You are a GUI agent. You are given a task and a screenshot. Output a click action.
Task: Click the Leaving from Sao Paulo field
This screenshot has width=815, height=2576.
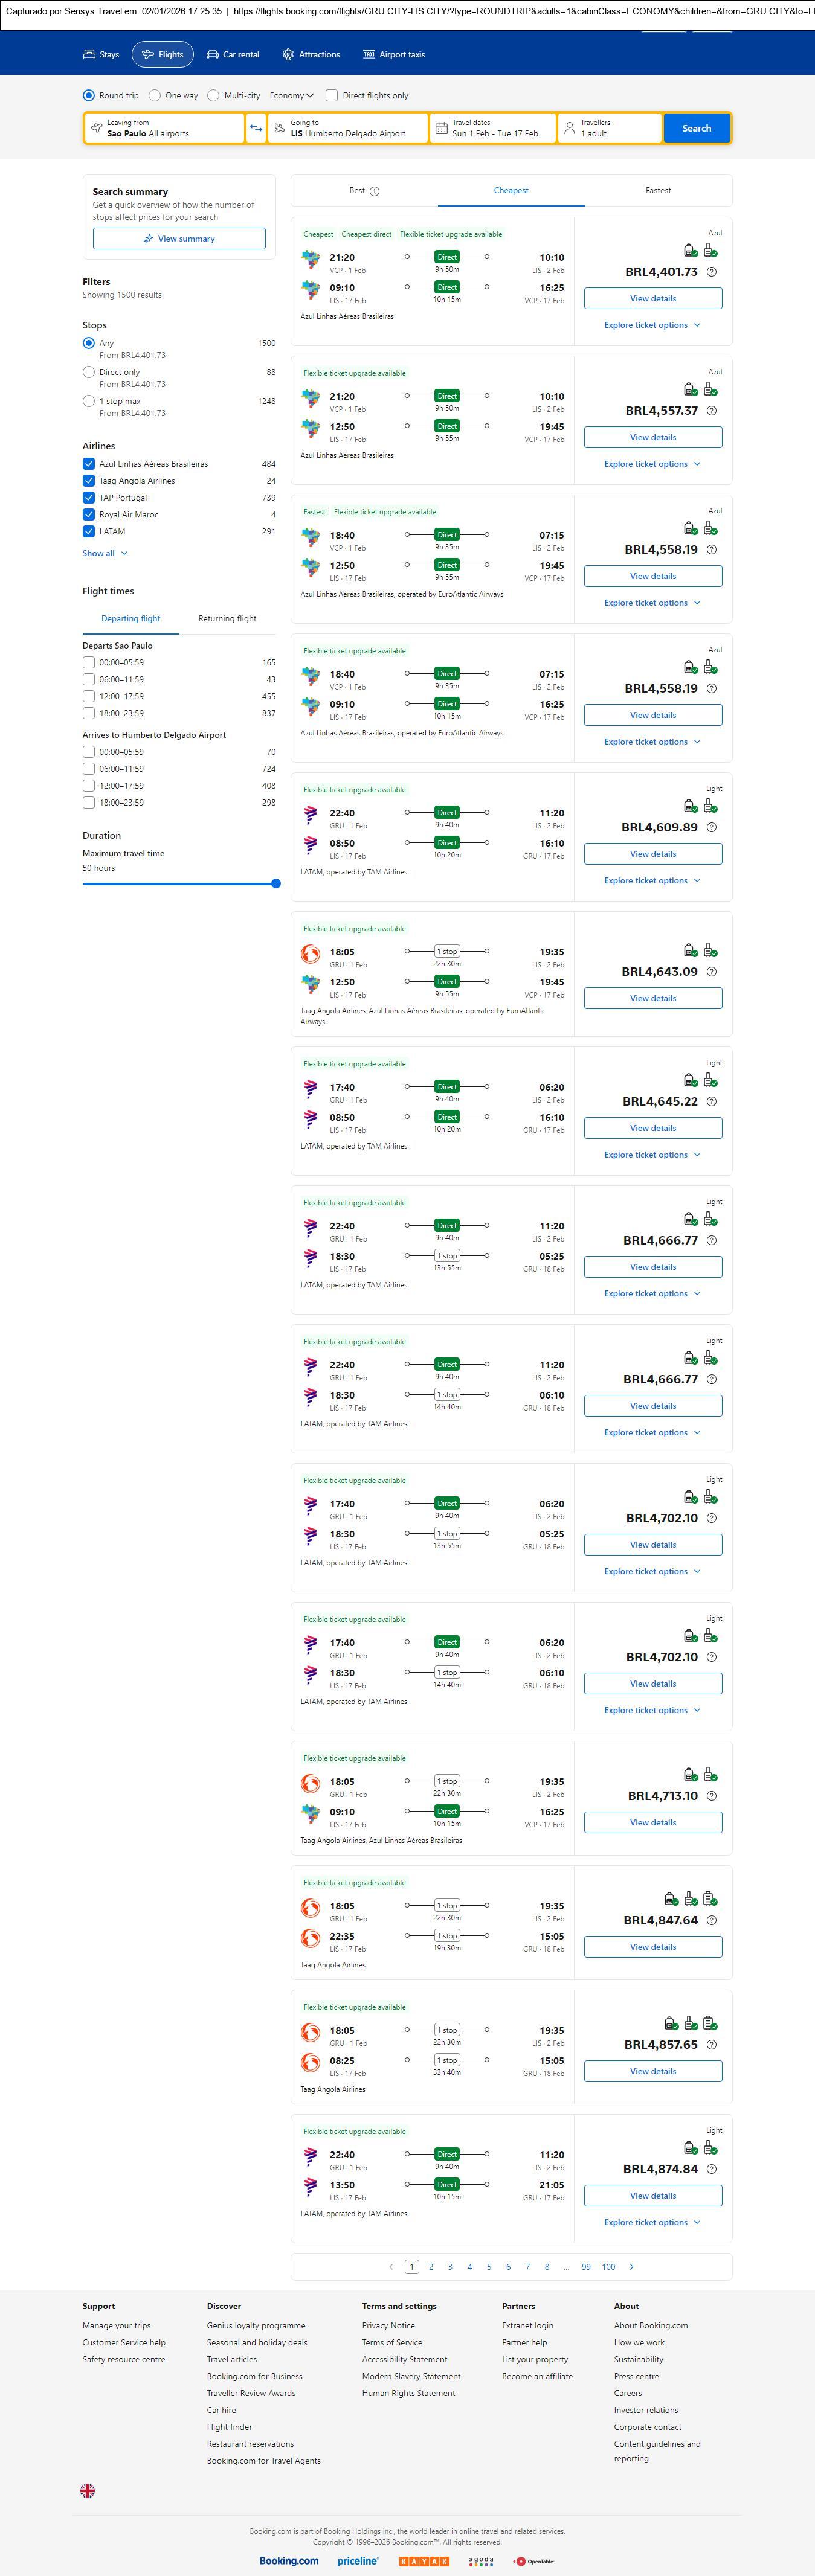click(x=165, y=128)
